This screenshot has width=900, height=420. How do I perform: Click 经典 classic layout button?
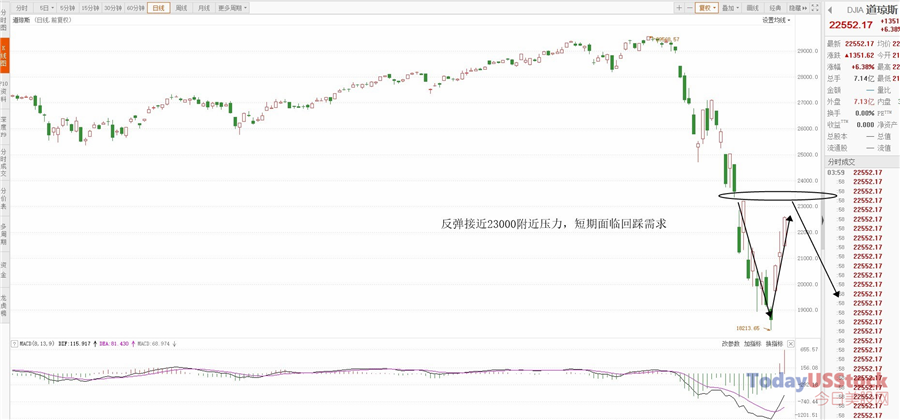tap(775, 8)
